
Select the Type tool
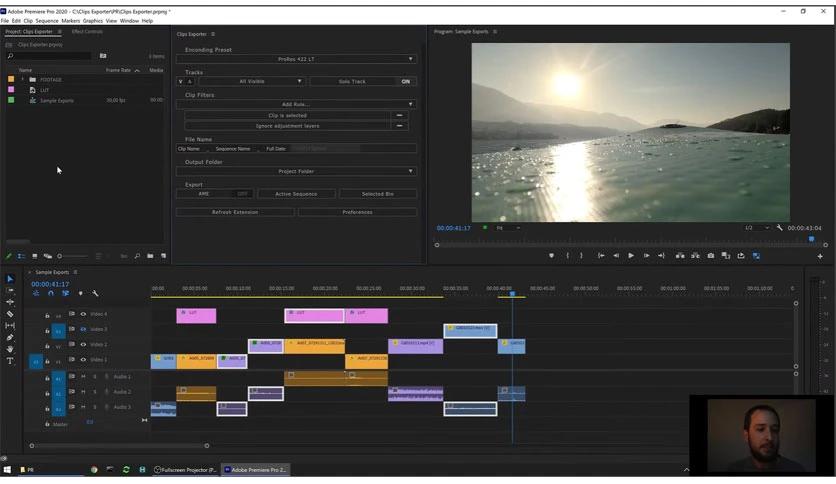click(10, 361)
